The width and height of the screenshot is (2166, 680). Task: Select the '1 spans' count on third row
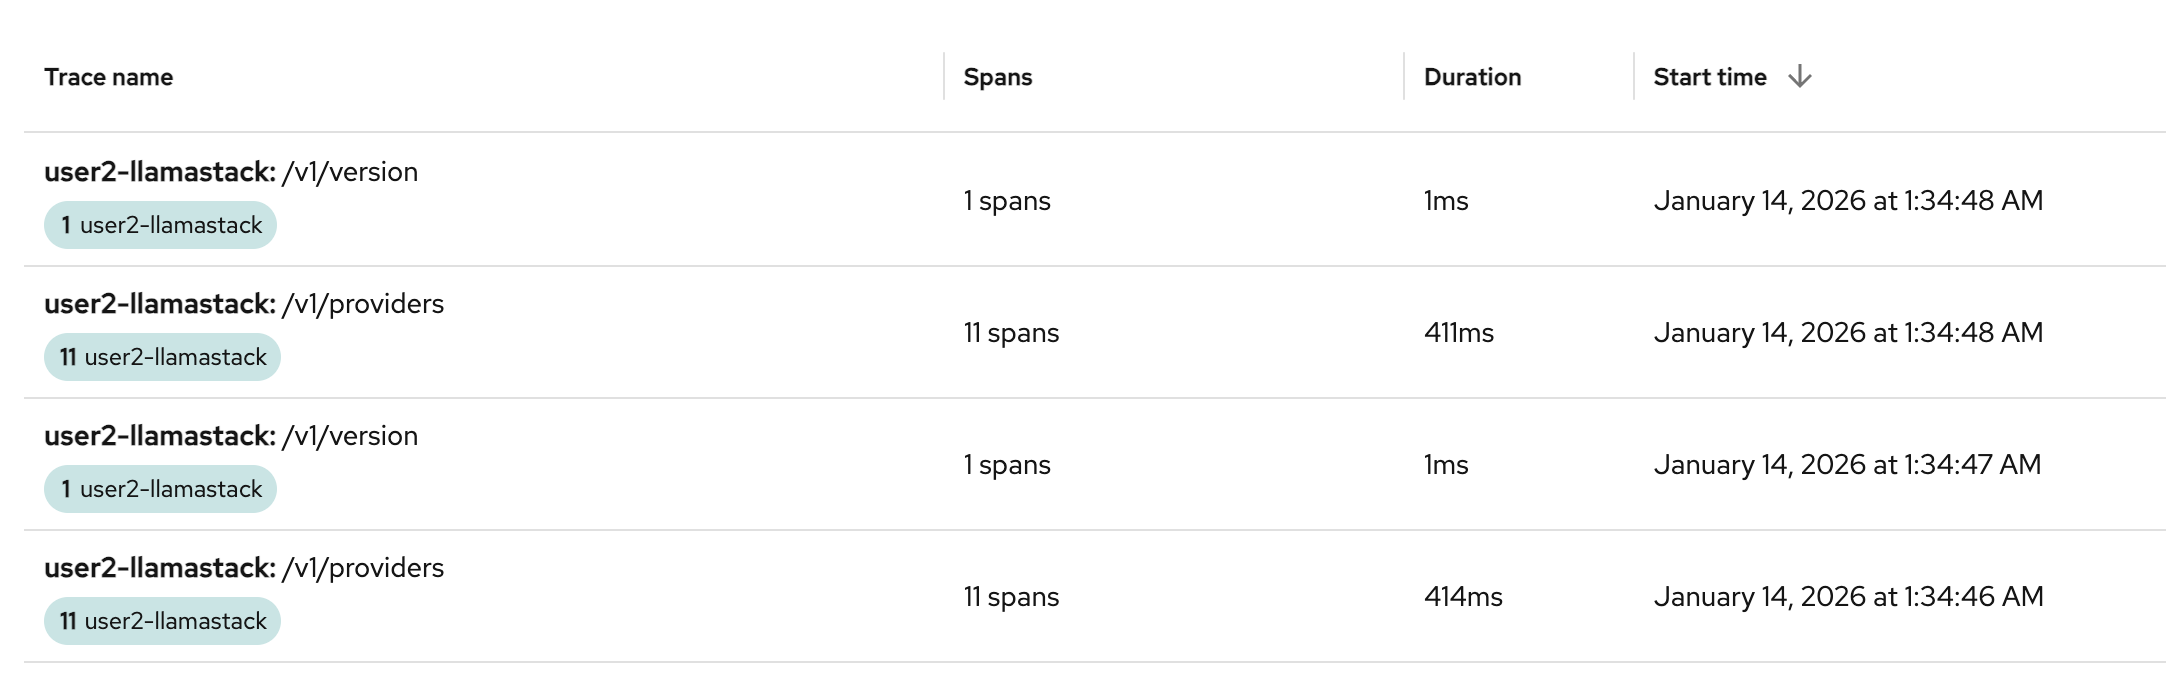click(1006, 464)
